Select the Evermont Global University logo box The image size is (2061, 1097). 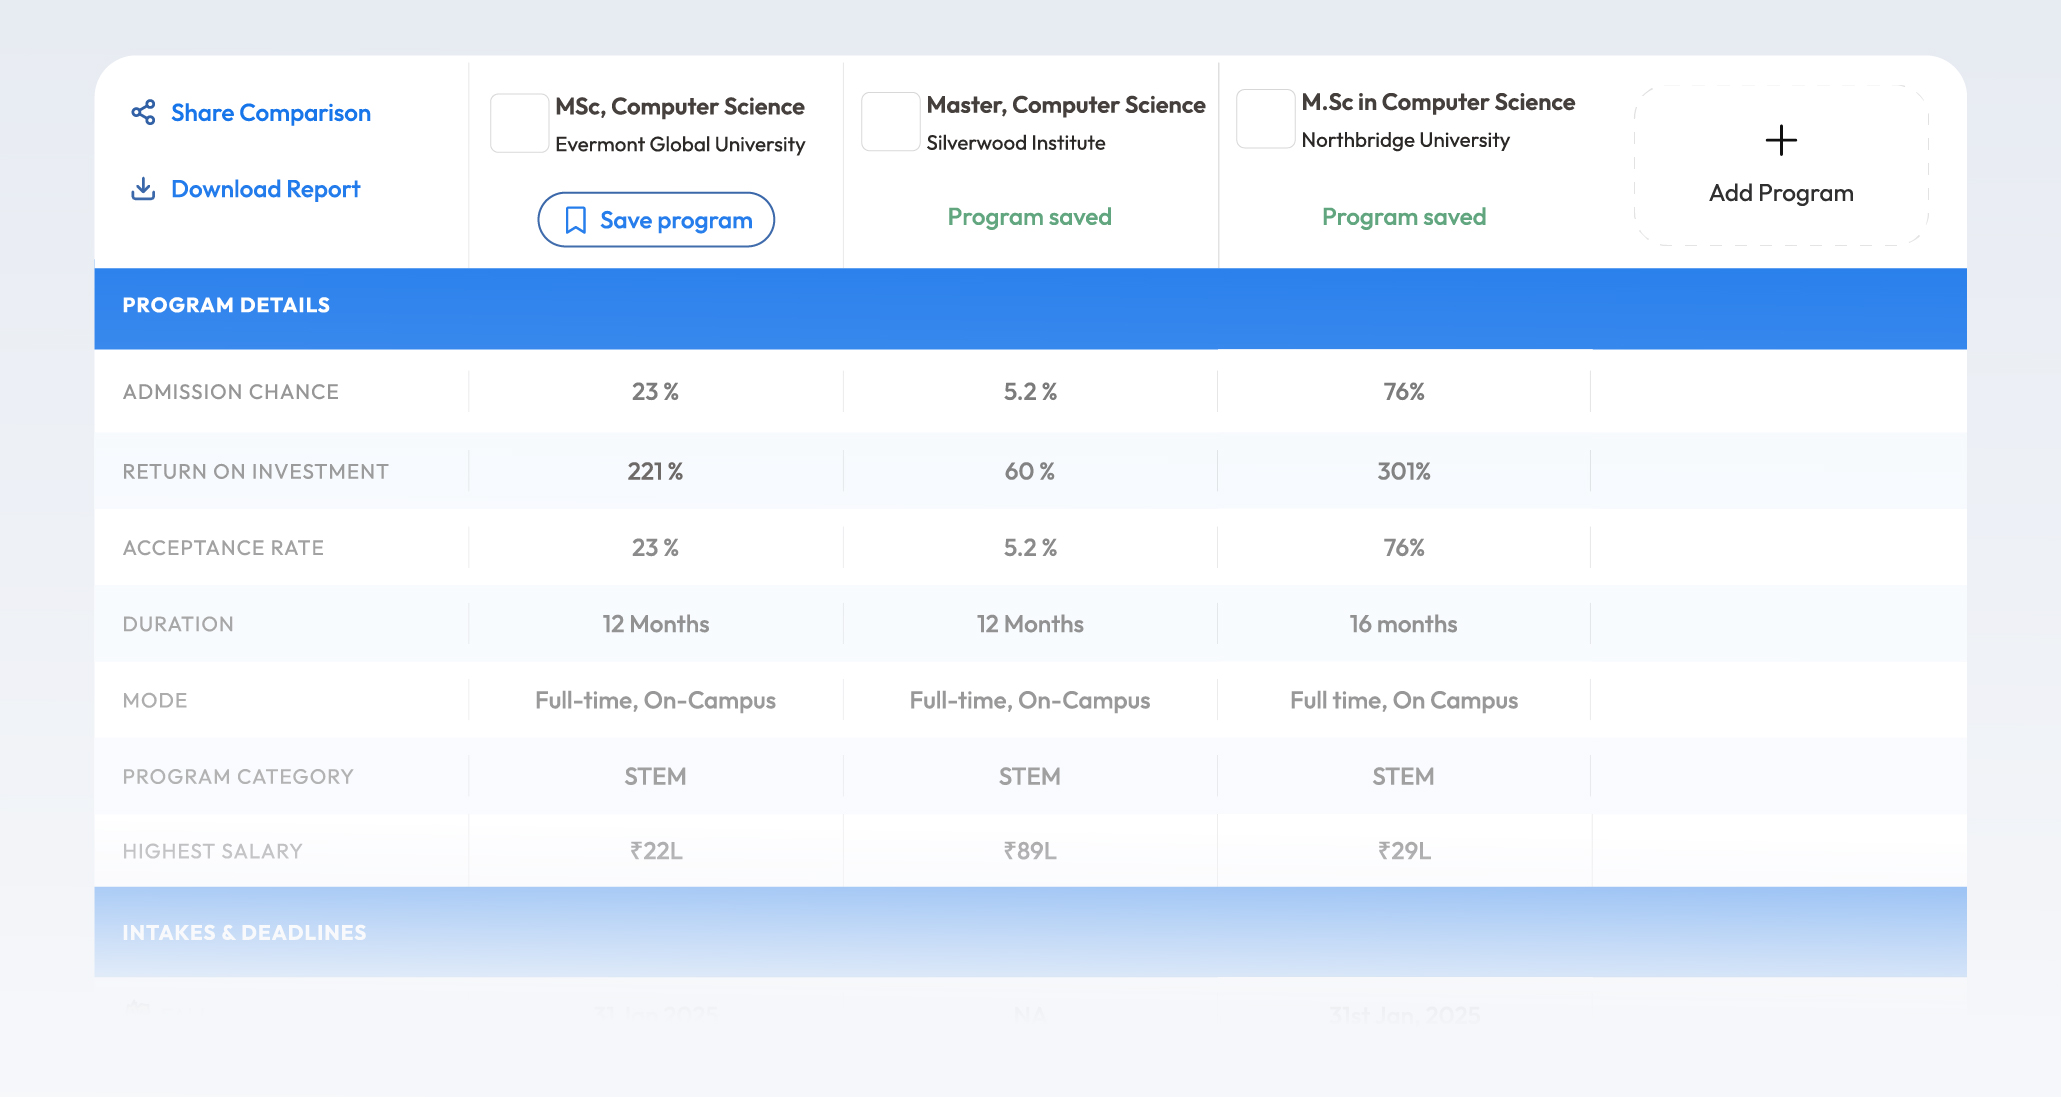point(519,123)
